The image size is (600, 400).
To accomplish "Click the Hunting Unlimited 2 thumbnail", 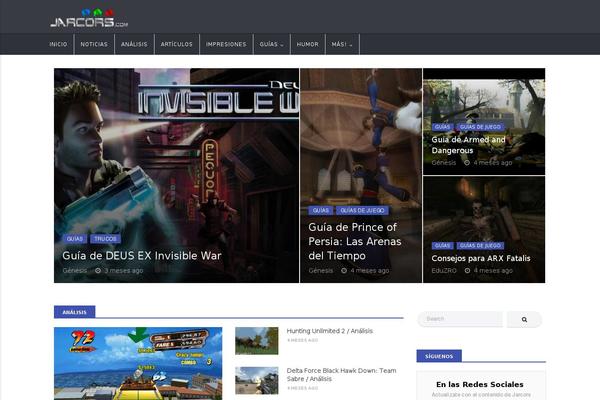I will [257, 341].
